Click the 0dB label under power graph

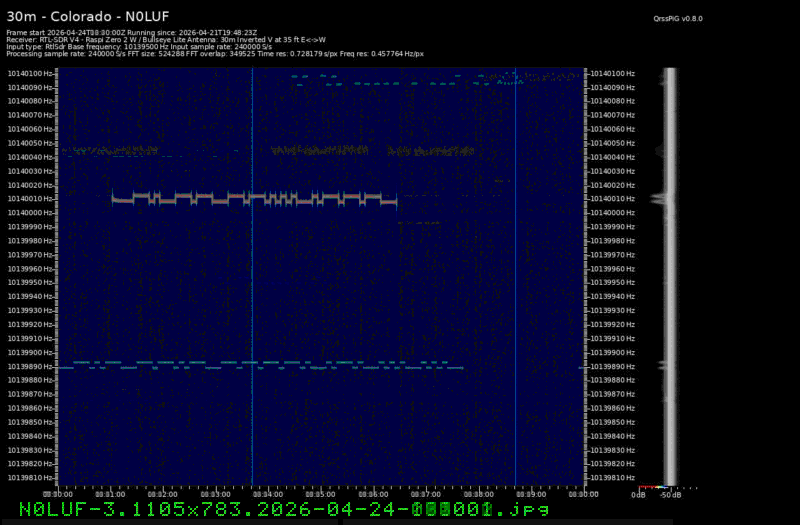(638, 494)
